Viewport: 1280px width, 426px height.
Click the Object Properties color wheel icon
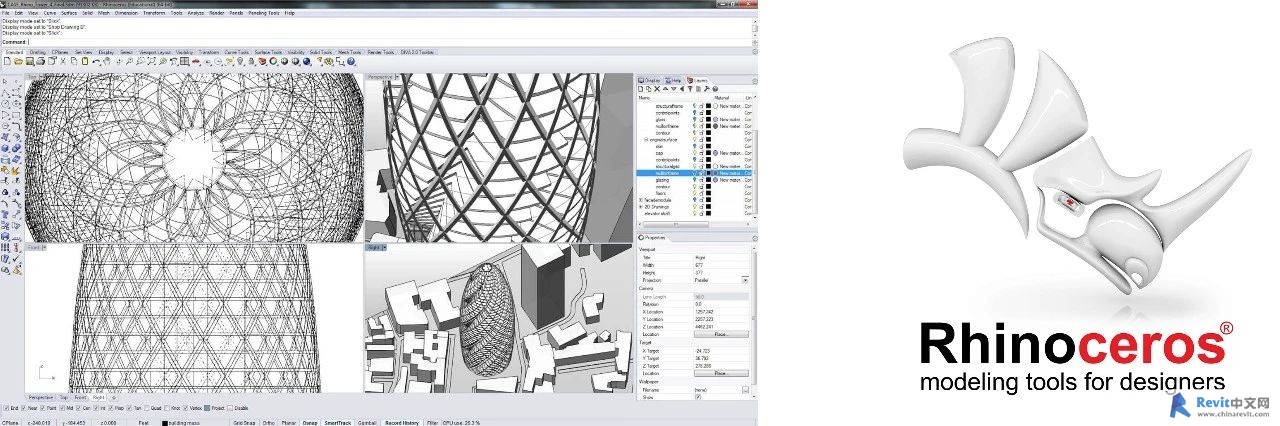[273, 61]
